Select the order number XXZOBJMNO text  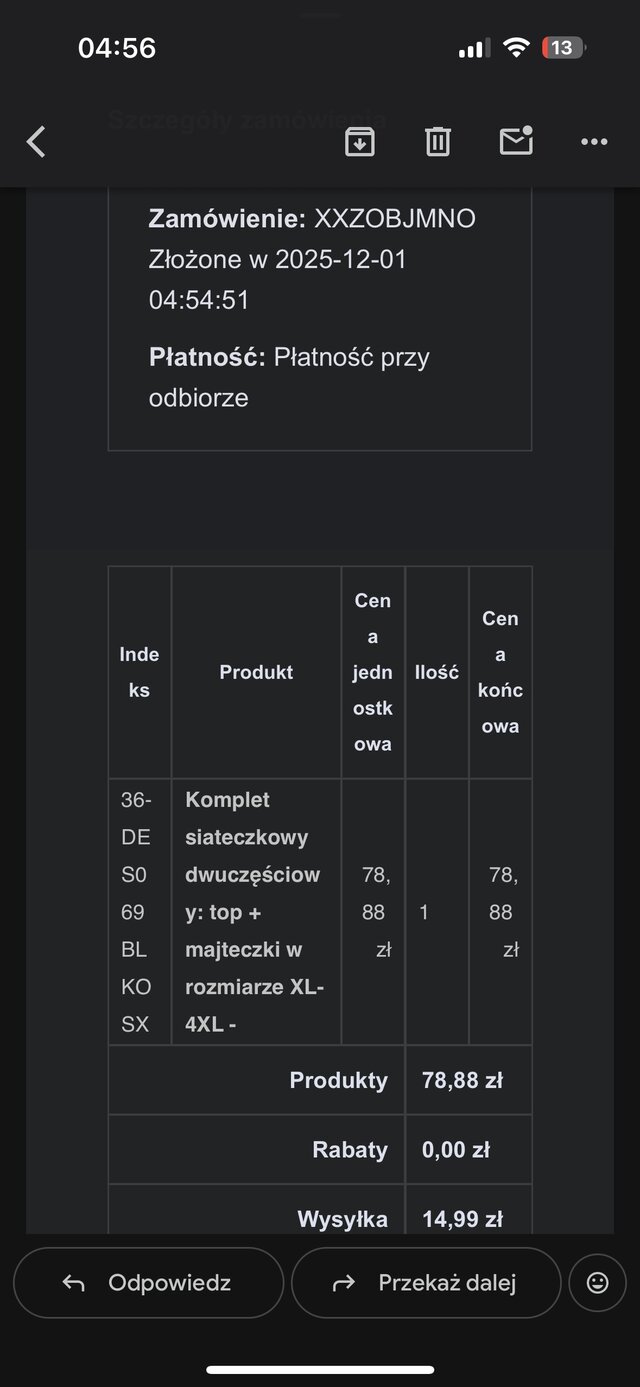pos(395,219)
